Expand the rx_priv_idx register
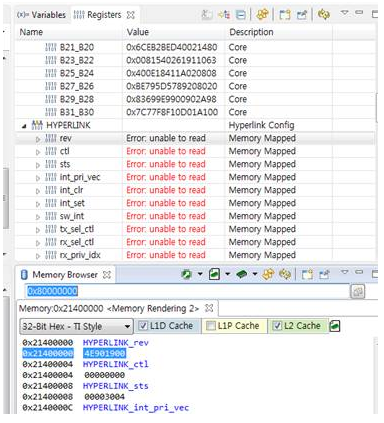384x423 pixels. pyautogui.click(x=38, y=256)
